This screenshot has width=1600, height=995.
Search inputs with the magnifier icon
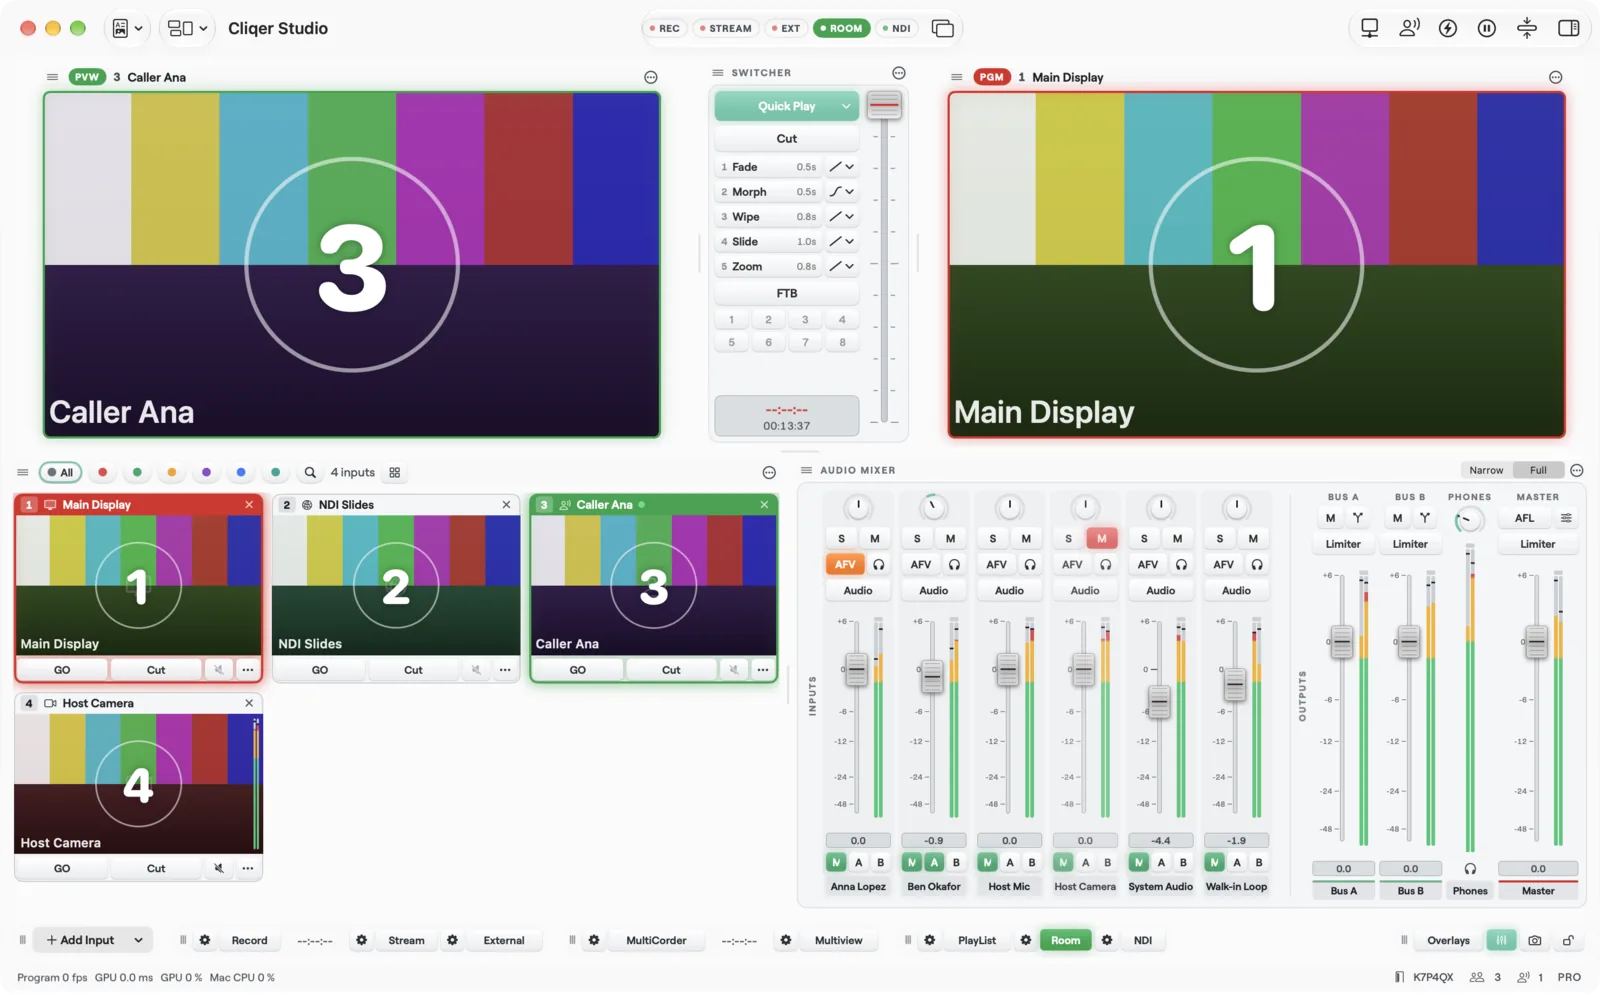point(310,472)
